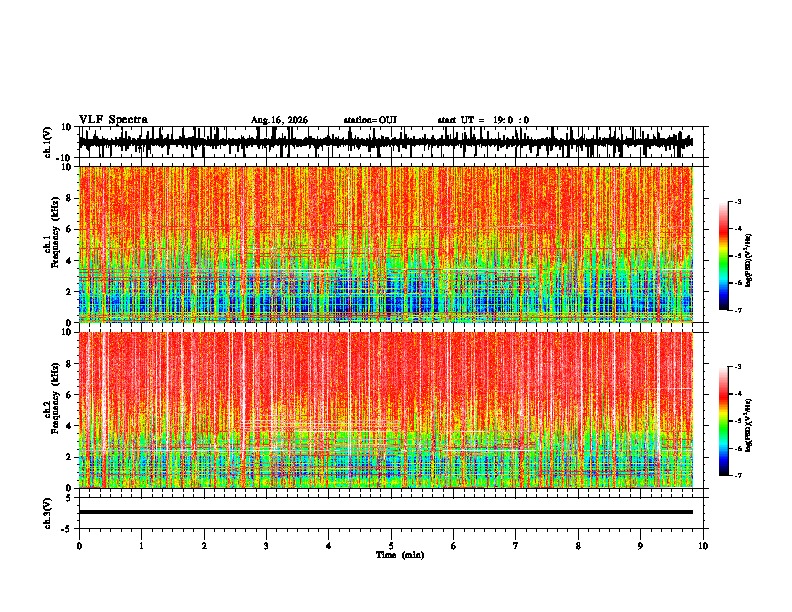
Task: Click time-axis tick label "0"
Action: [79, 546]
